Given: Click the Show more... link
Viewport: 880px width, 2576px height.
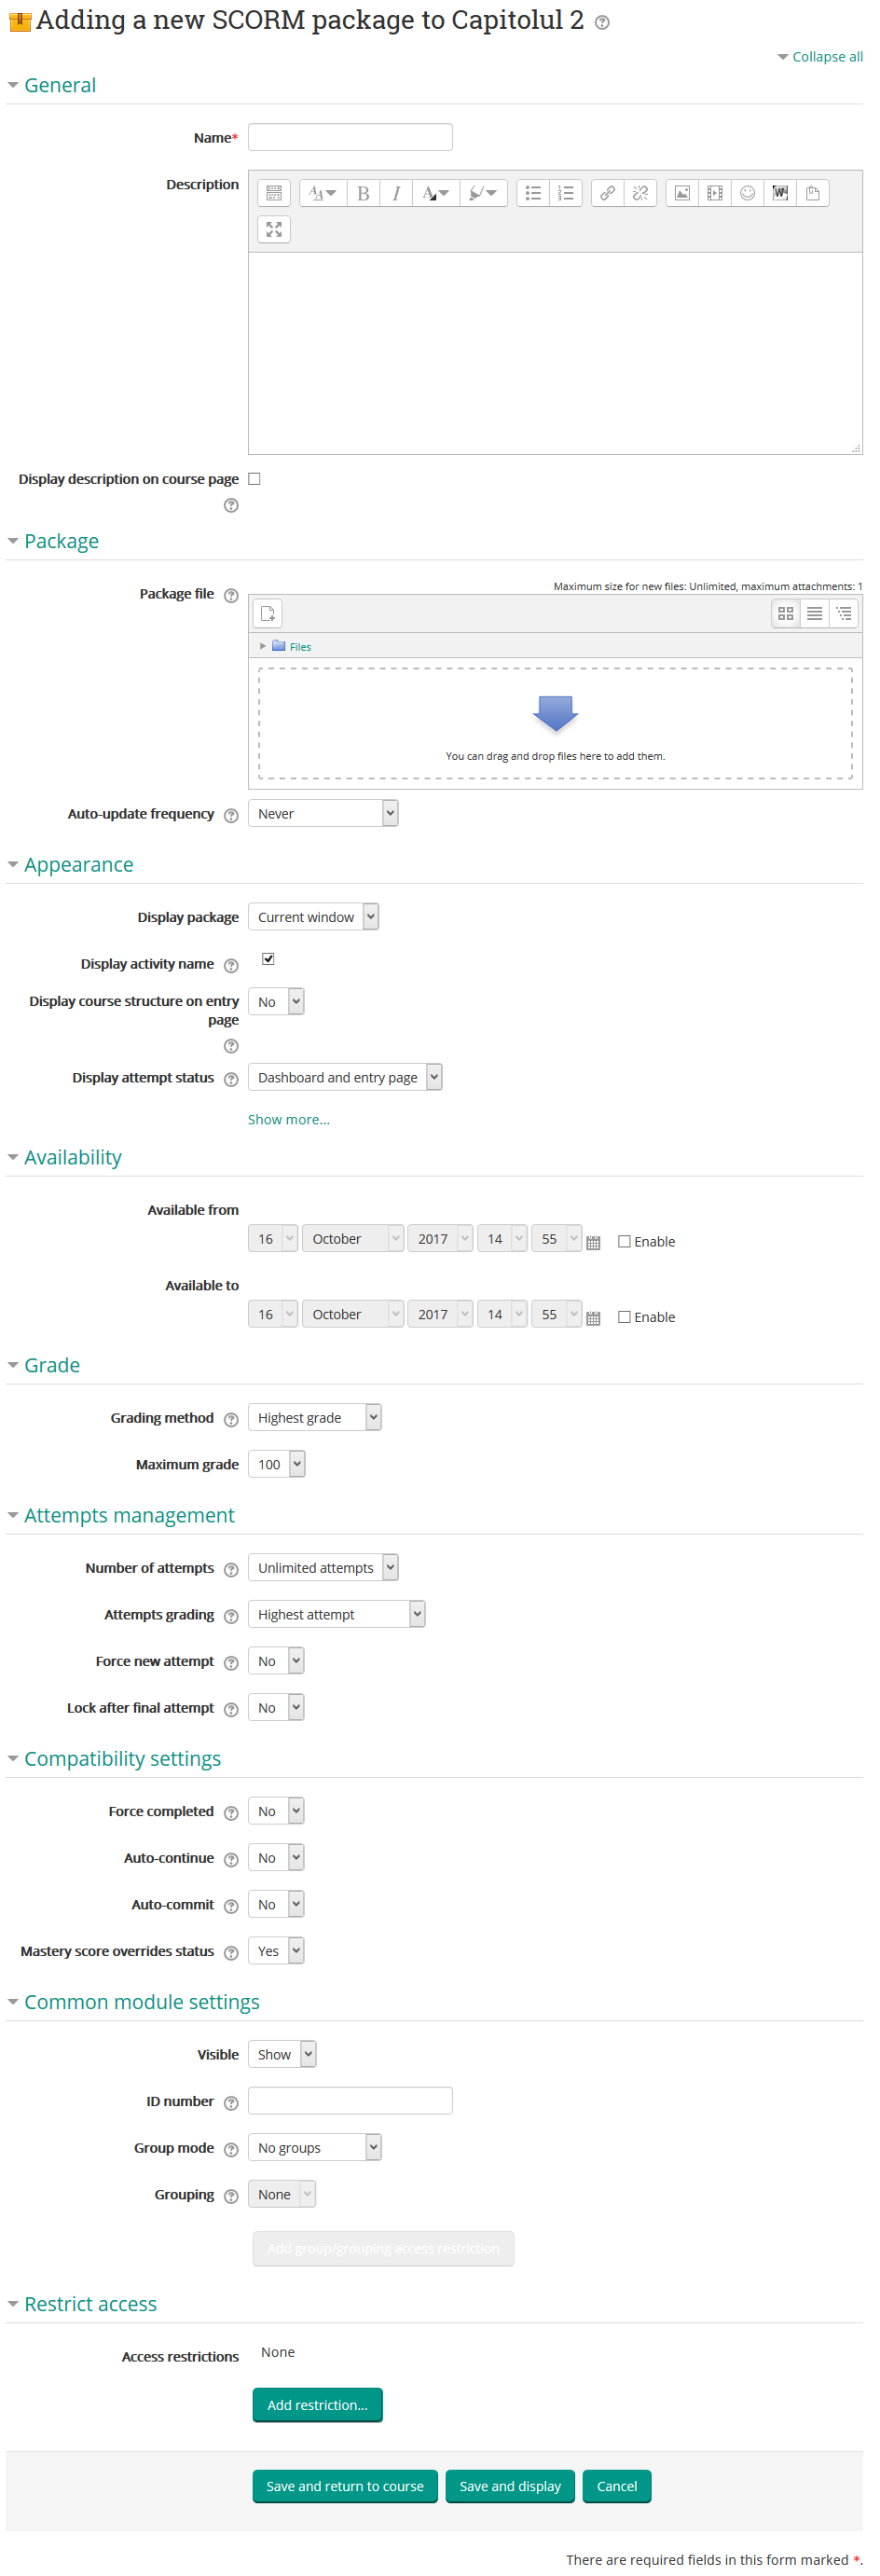Looking at the screenshot, I should [289, 1120].
